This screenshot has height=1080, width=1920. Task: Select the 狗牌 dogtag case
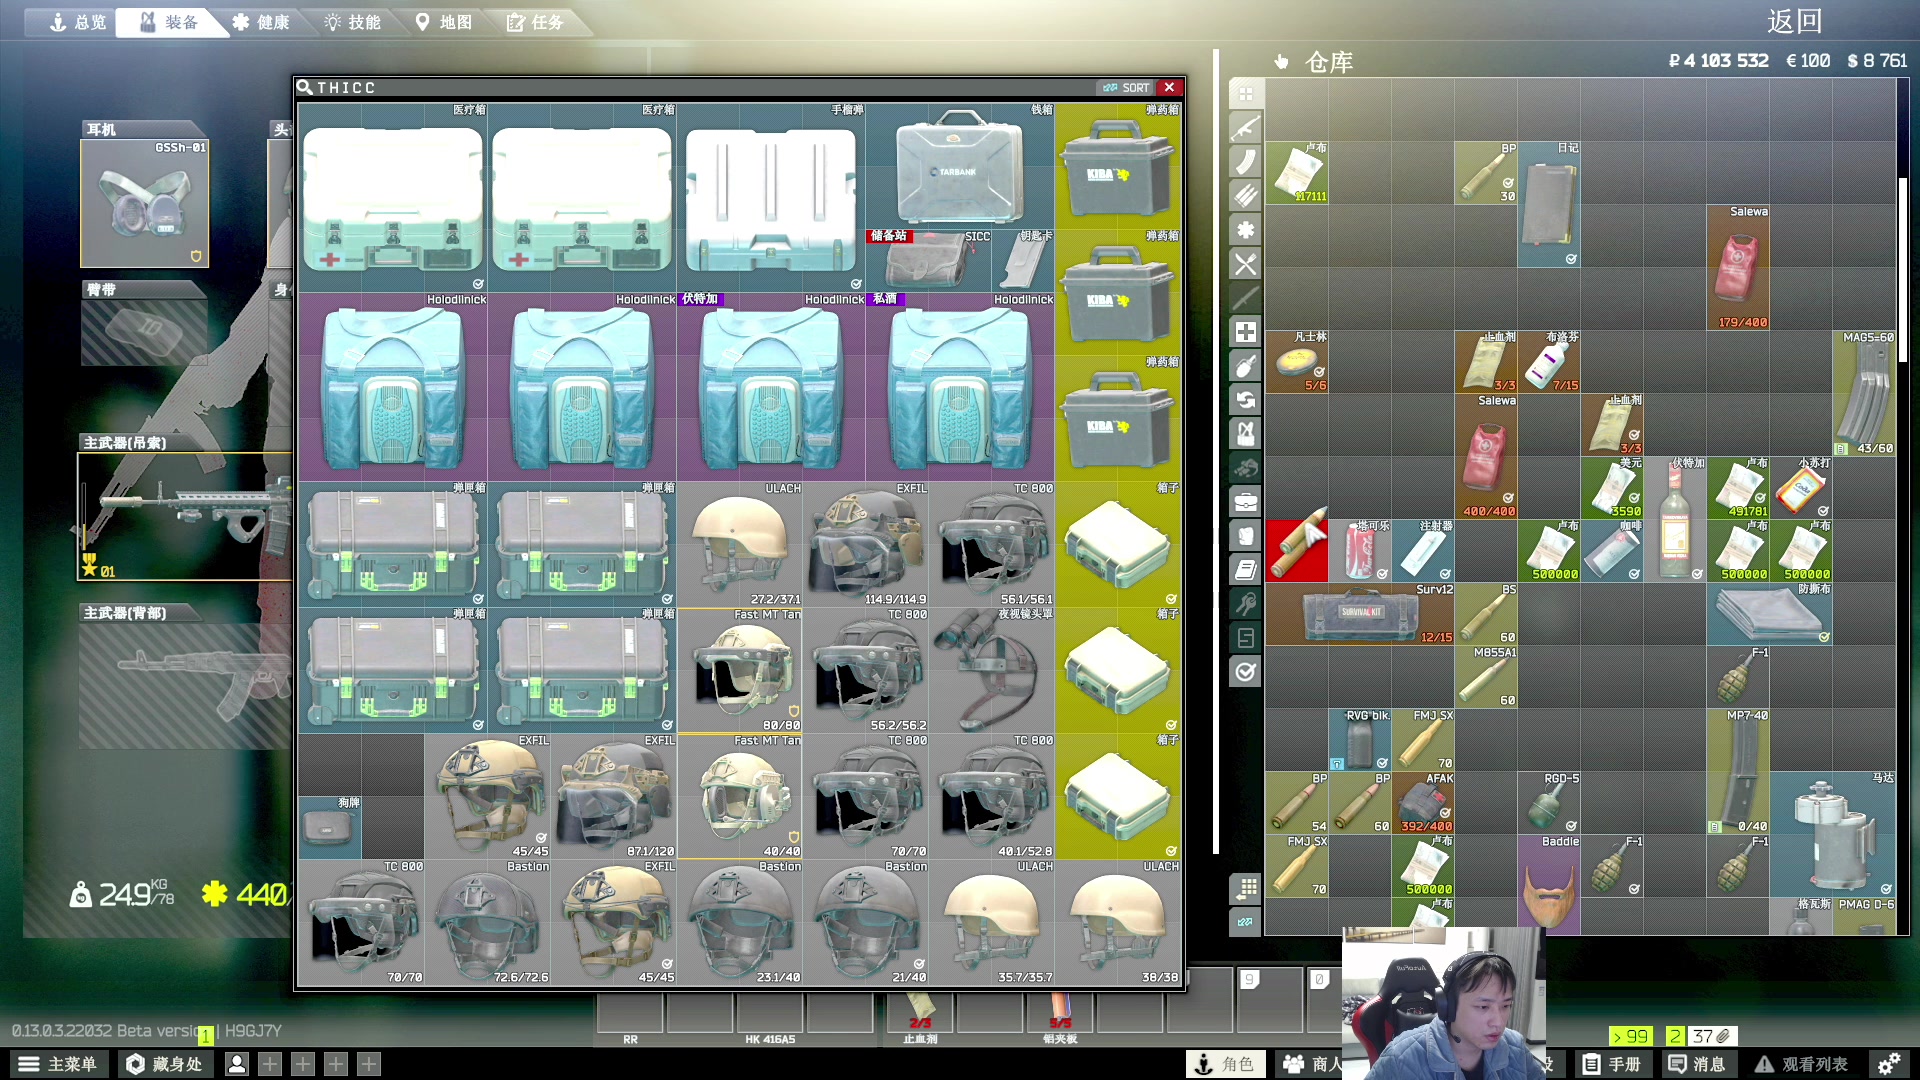tap(329, 828)
